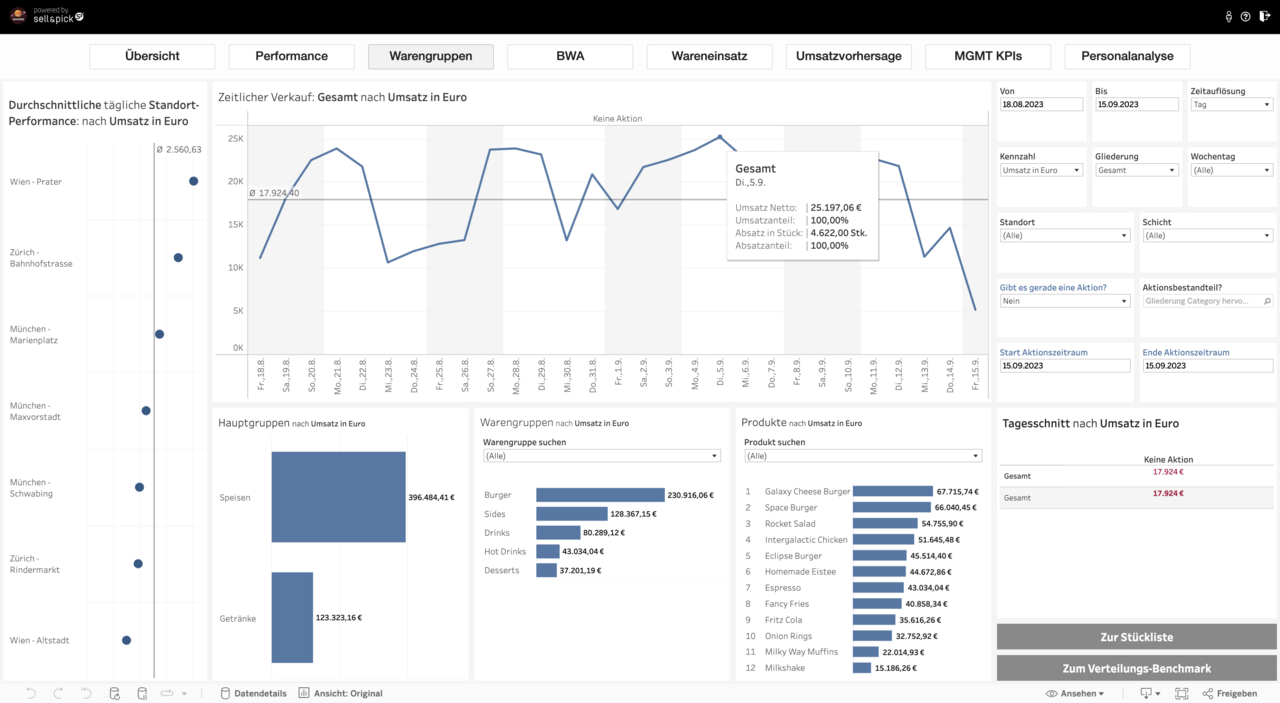The width and height of the screenshot is (1280, 703).
Task: Open the Zeitauflösung dropdown
Action: point(1232,104)
